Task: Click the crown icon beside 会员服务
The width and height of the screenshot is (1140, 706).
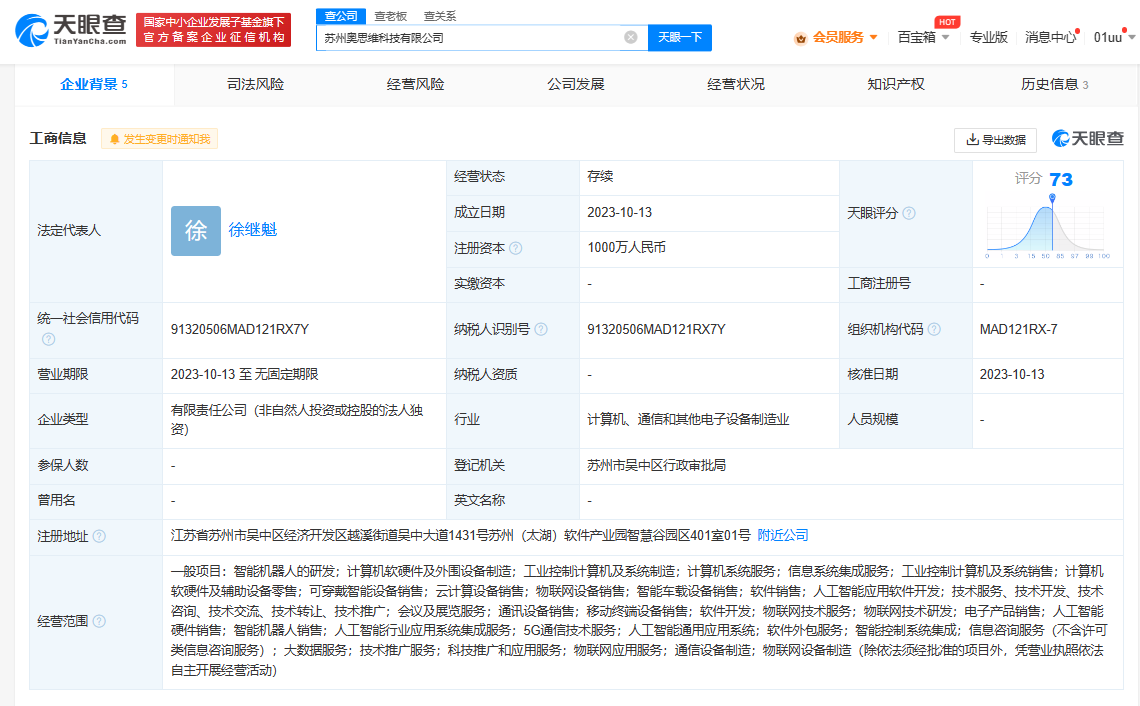Action: point(800,38)
